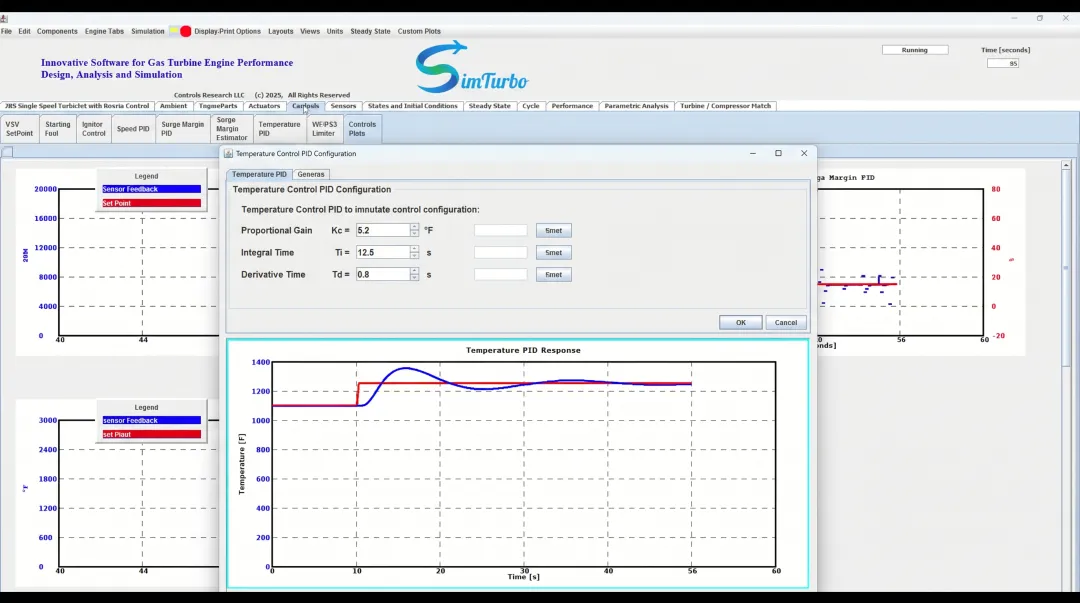Open the Temperature PID sub-tab in toolbar
Image resolution: width=1080 pixels, height=603 pixels.
click(279, 129)
